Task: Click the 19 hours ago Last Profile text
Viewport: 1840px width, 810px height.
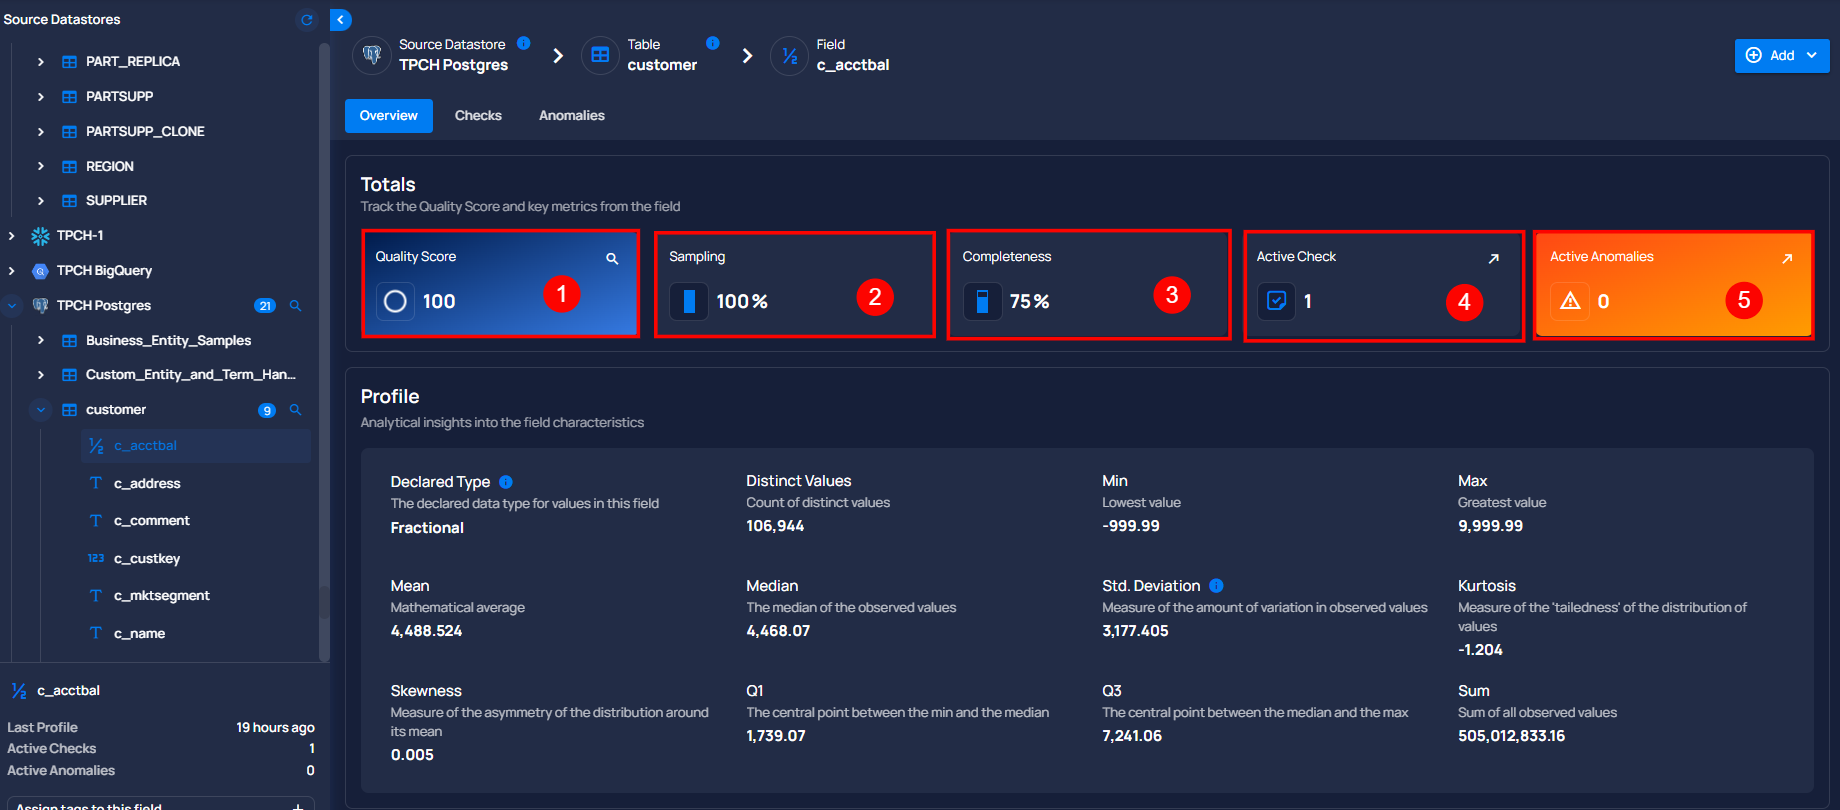Action: (x=275, y=728)
